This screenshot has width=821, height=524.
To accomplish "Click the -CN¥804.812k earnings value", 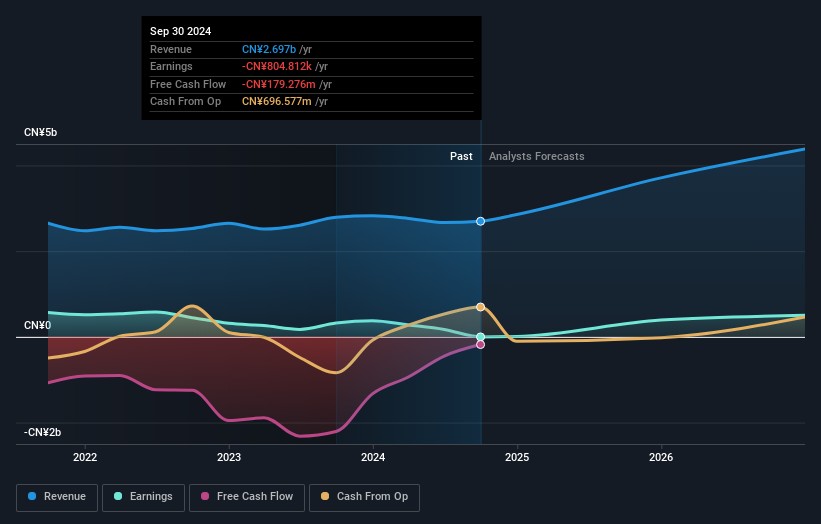I will tap(276, 66).
